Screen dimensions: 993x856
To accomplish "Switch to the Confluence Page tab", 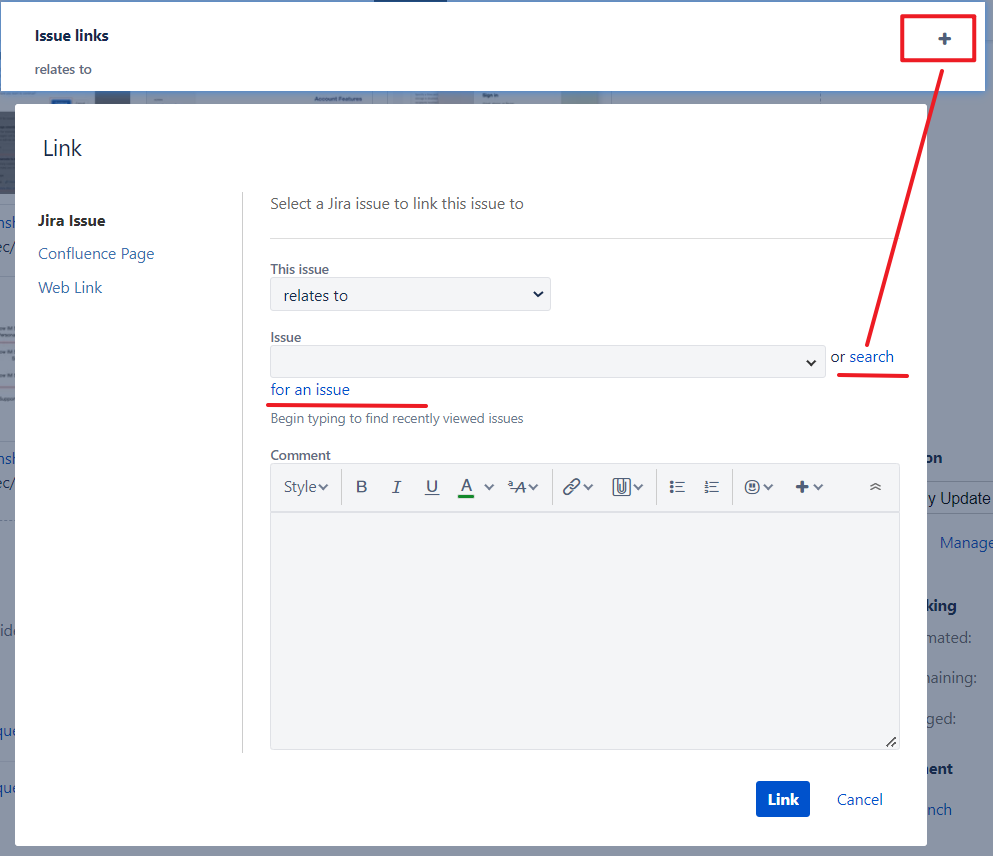I will (x=96, y=254).
